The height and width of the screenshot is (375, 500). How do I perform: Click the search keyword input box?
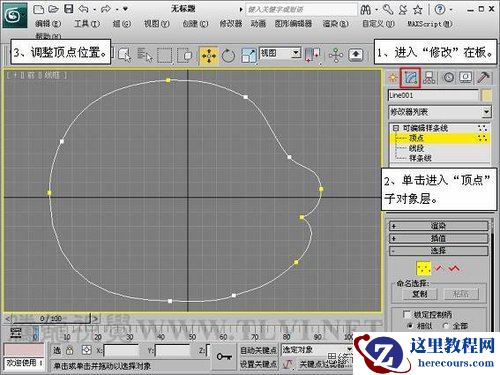pyautogui.click(x=301, y=9)
